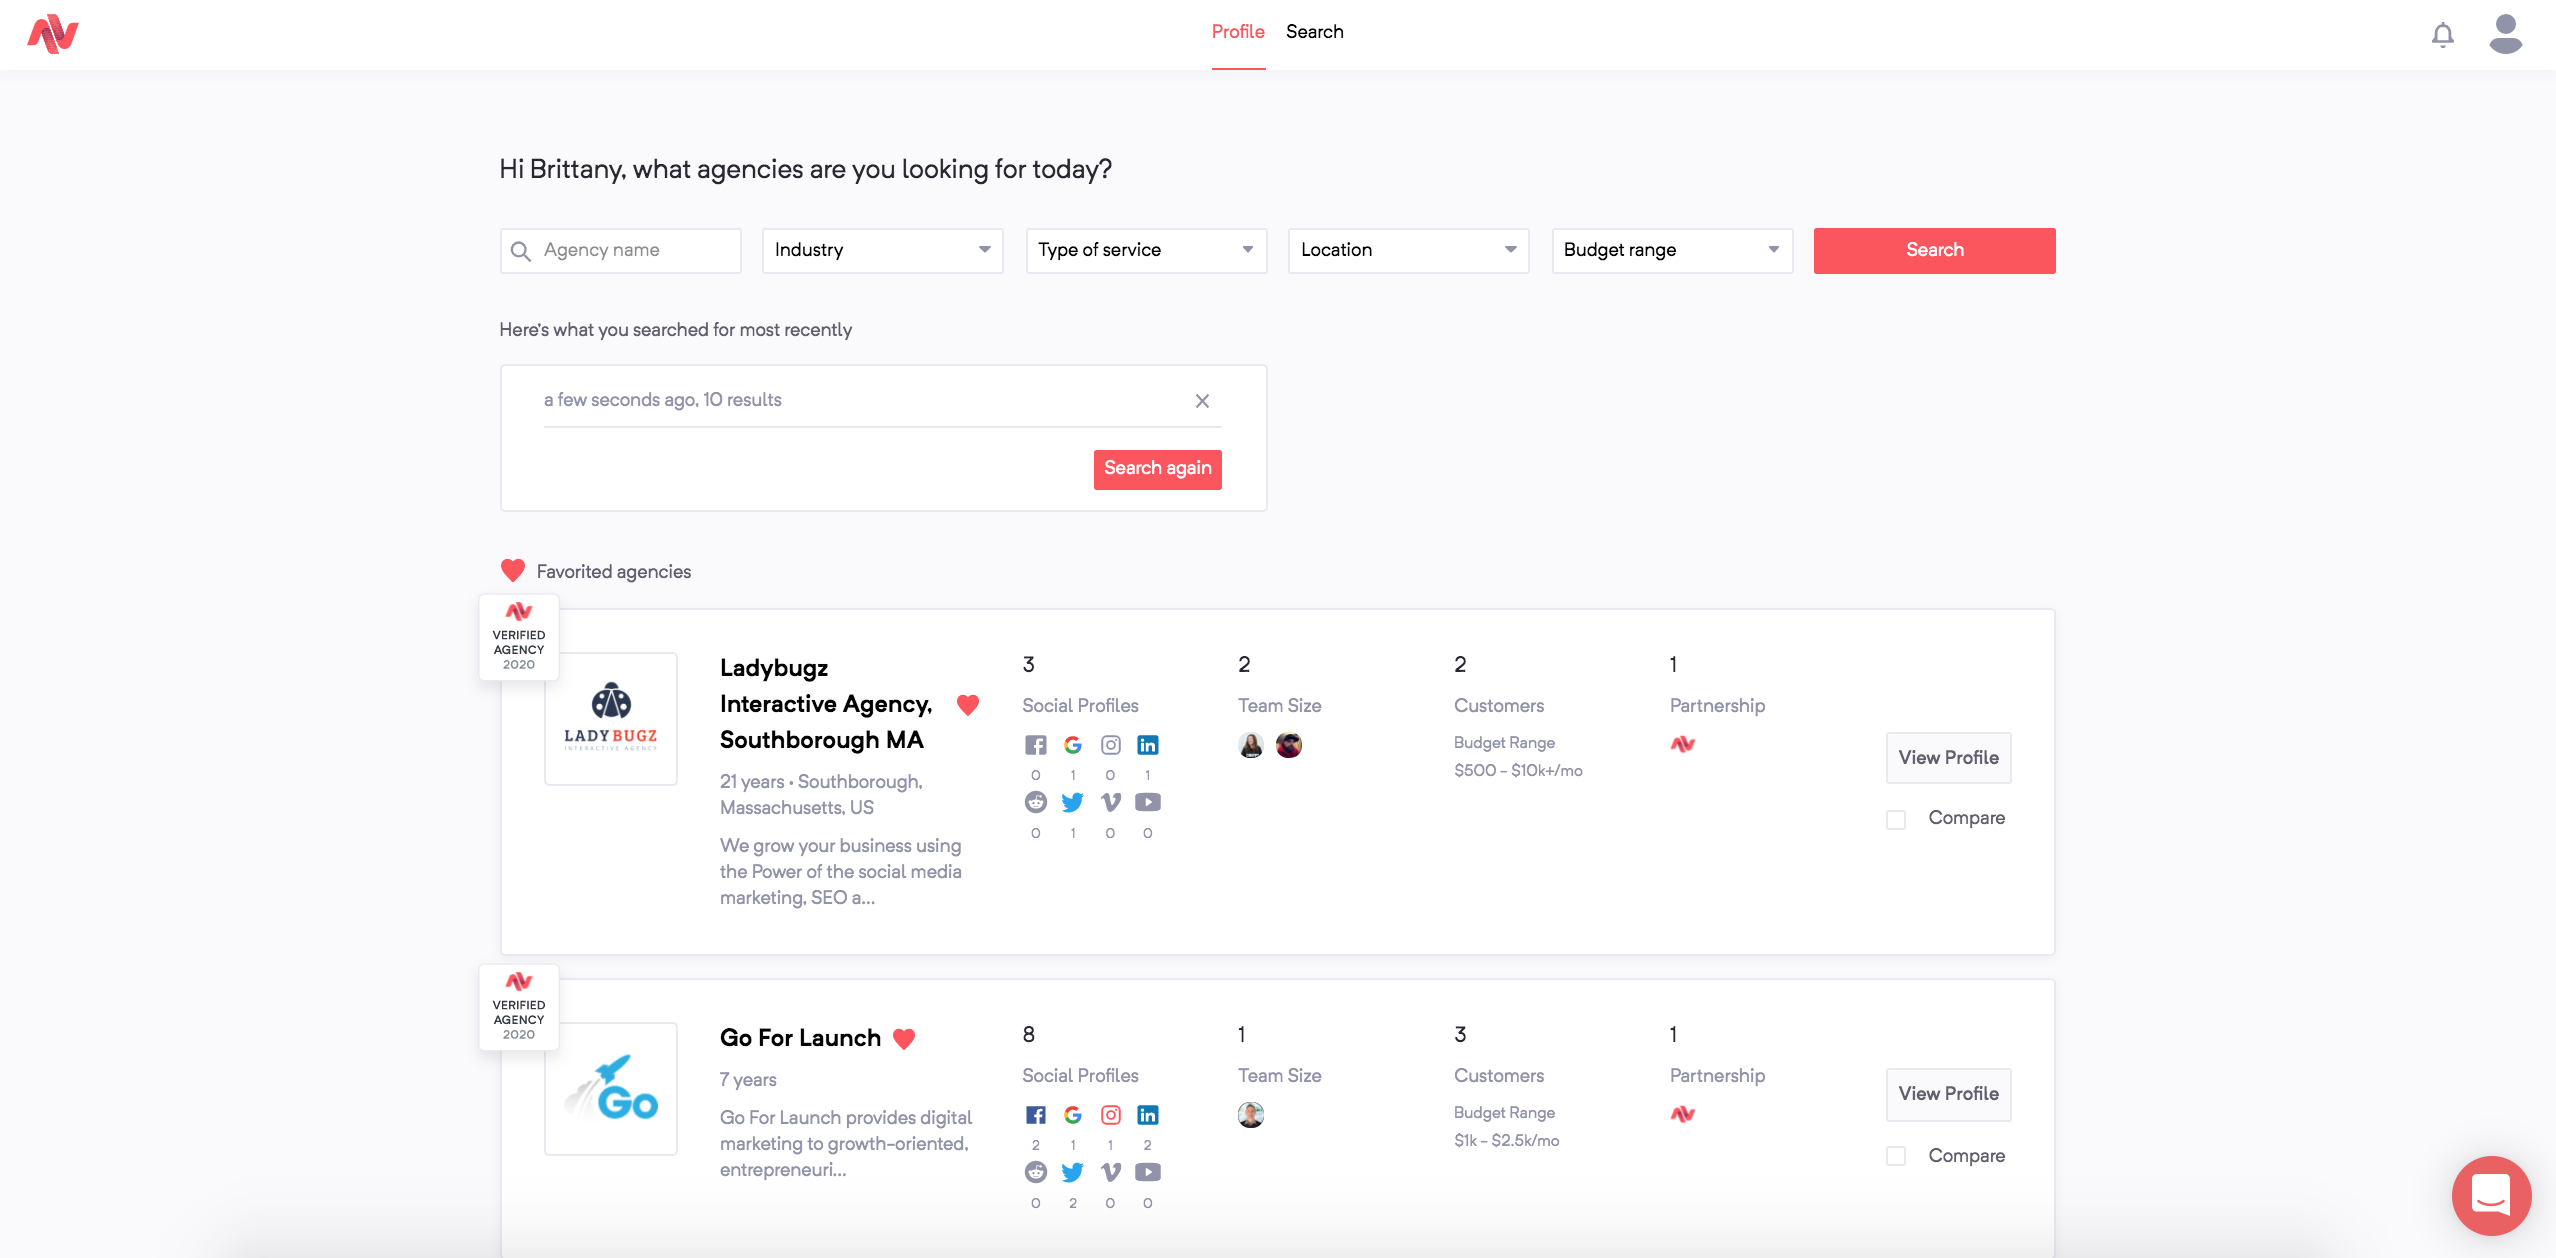
Task: Unfavorite Ladybugz with its heart icon
Action: [x=967, y=705]
